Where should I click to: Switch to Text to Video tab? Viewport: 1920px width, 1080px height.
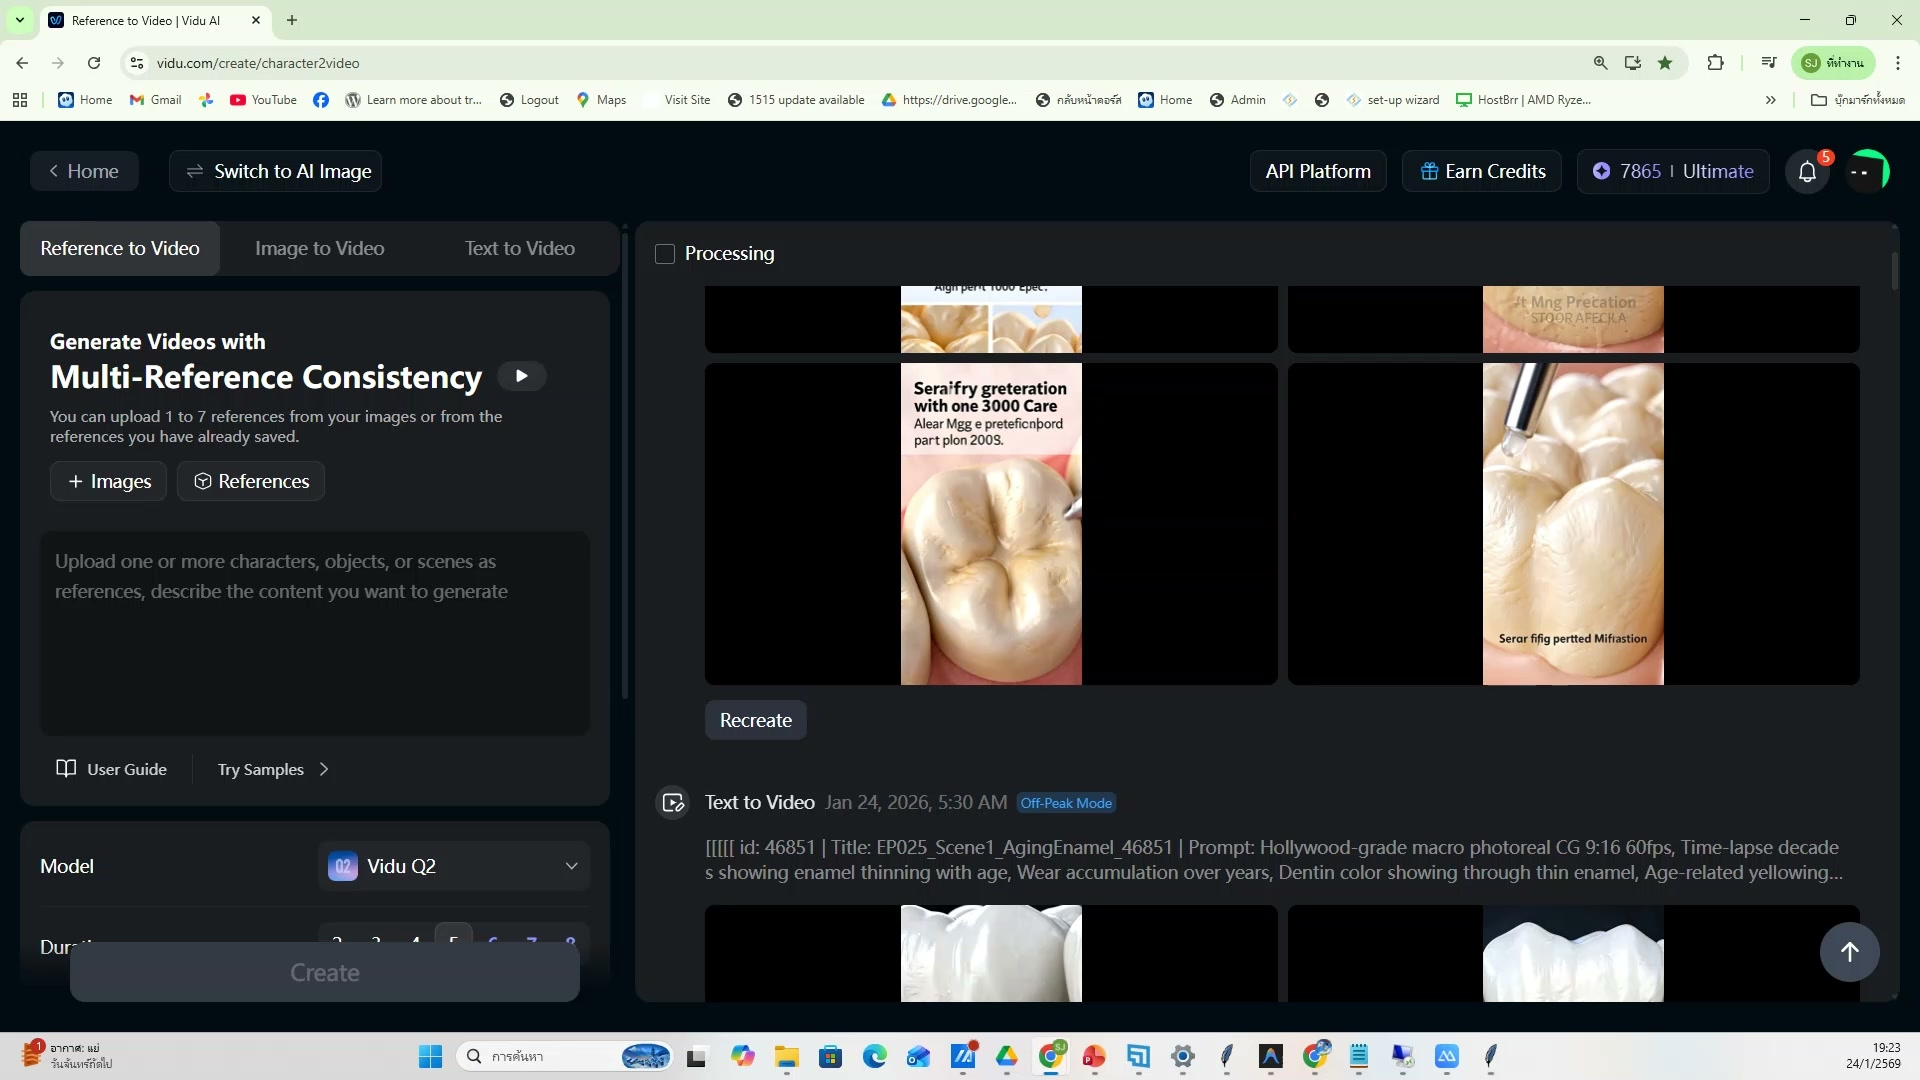(519, 249)
